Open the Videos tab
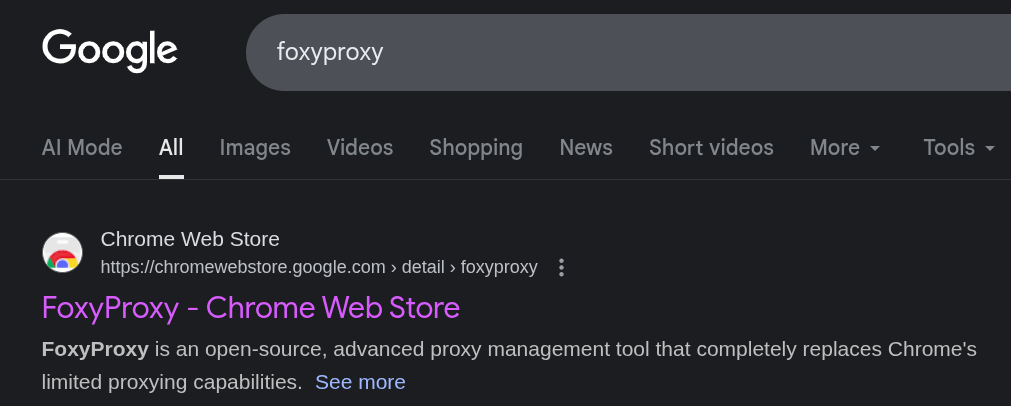 point(360,148)
